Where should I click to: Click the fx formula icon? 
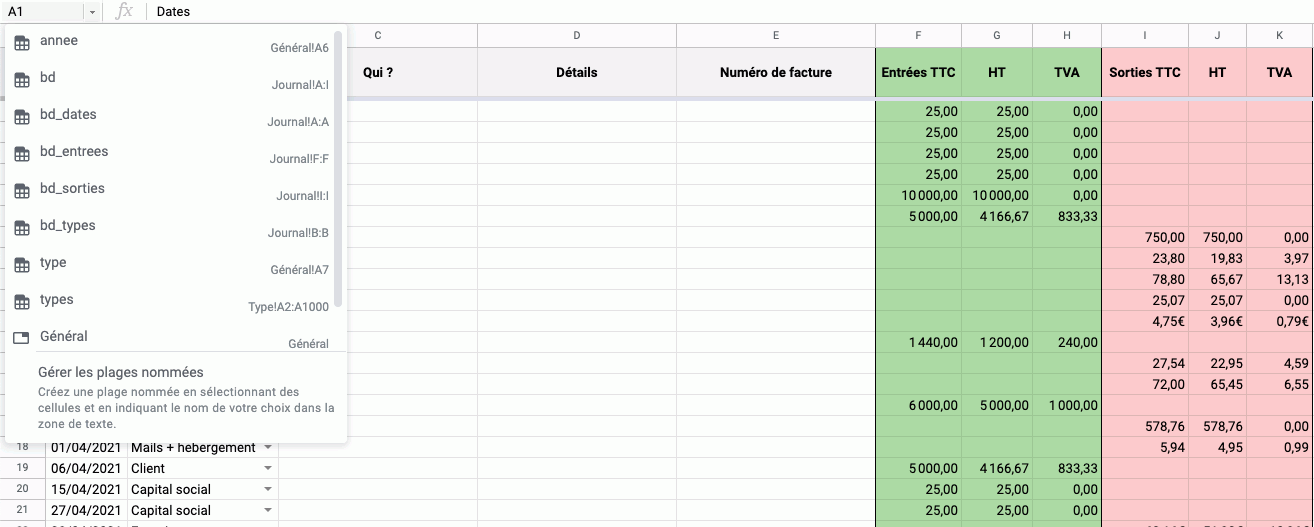[125, 11]
